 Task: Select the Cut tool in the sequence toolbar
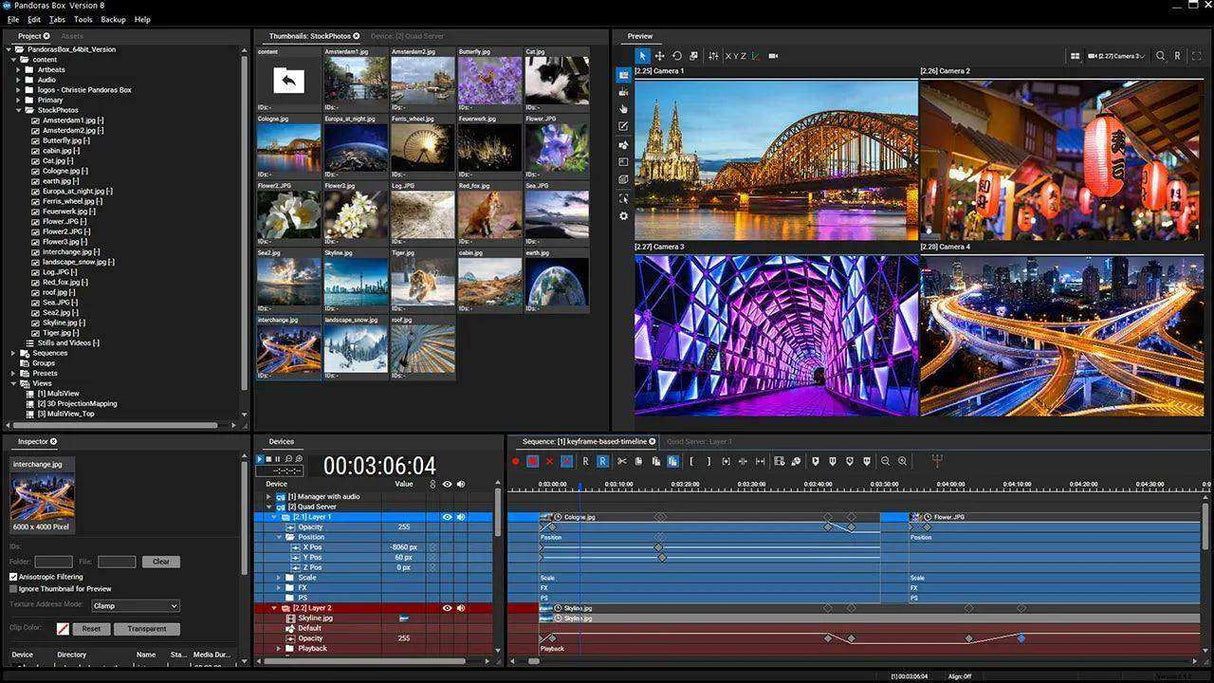[621, 461]
